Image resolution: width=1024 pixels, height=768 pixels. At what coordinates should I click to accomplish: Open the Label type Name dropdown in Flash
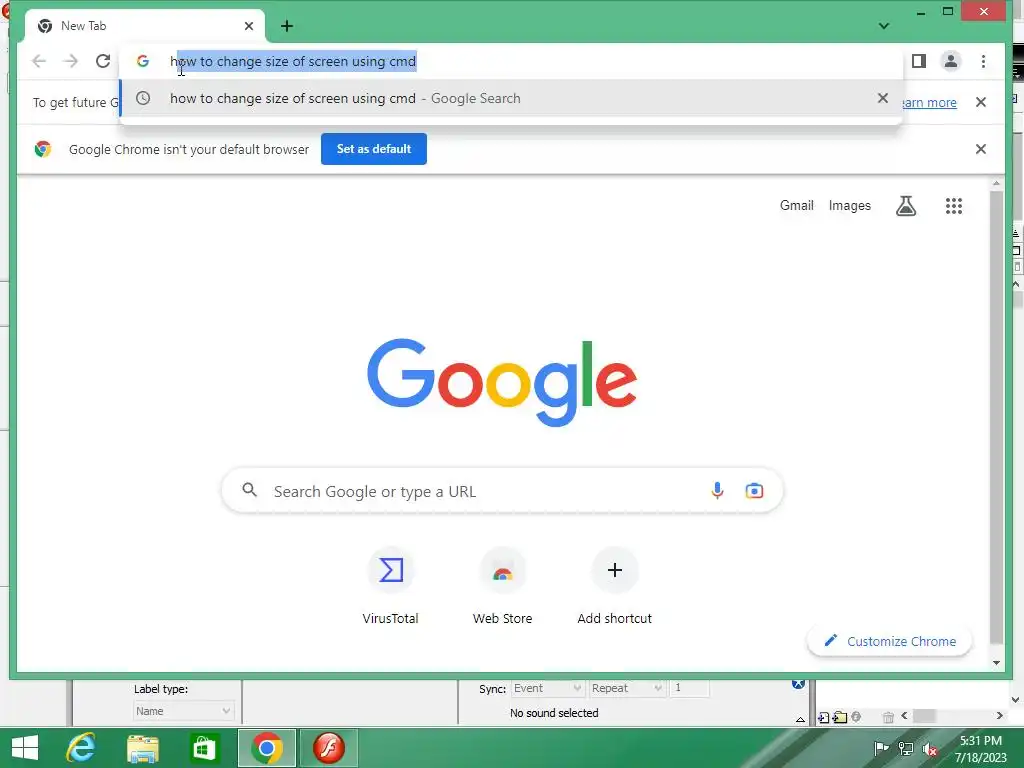183,711
